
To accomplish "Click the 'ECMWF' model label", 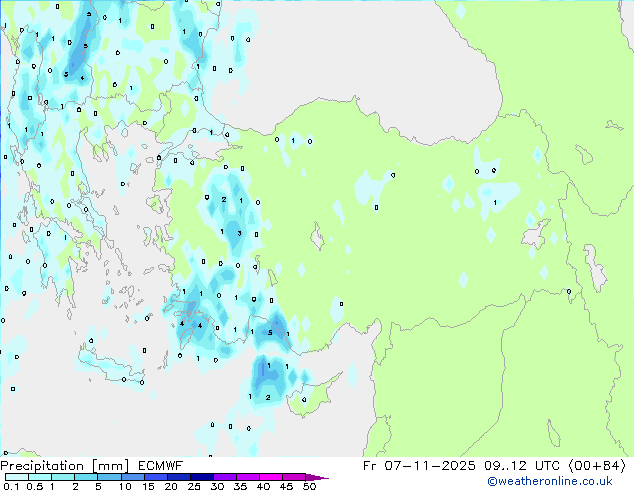I will click(x=160, y=466).
